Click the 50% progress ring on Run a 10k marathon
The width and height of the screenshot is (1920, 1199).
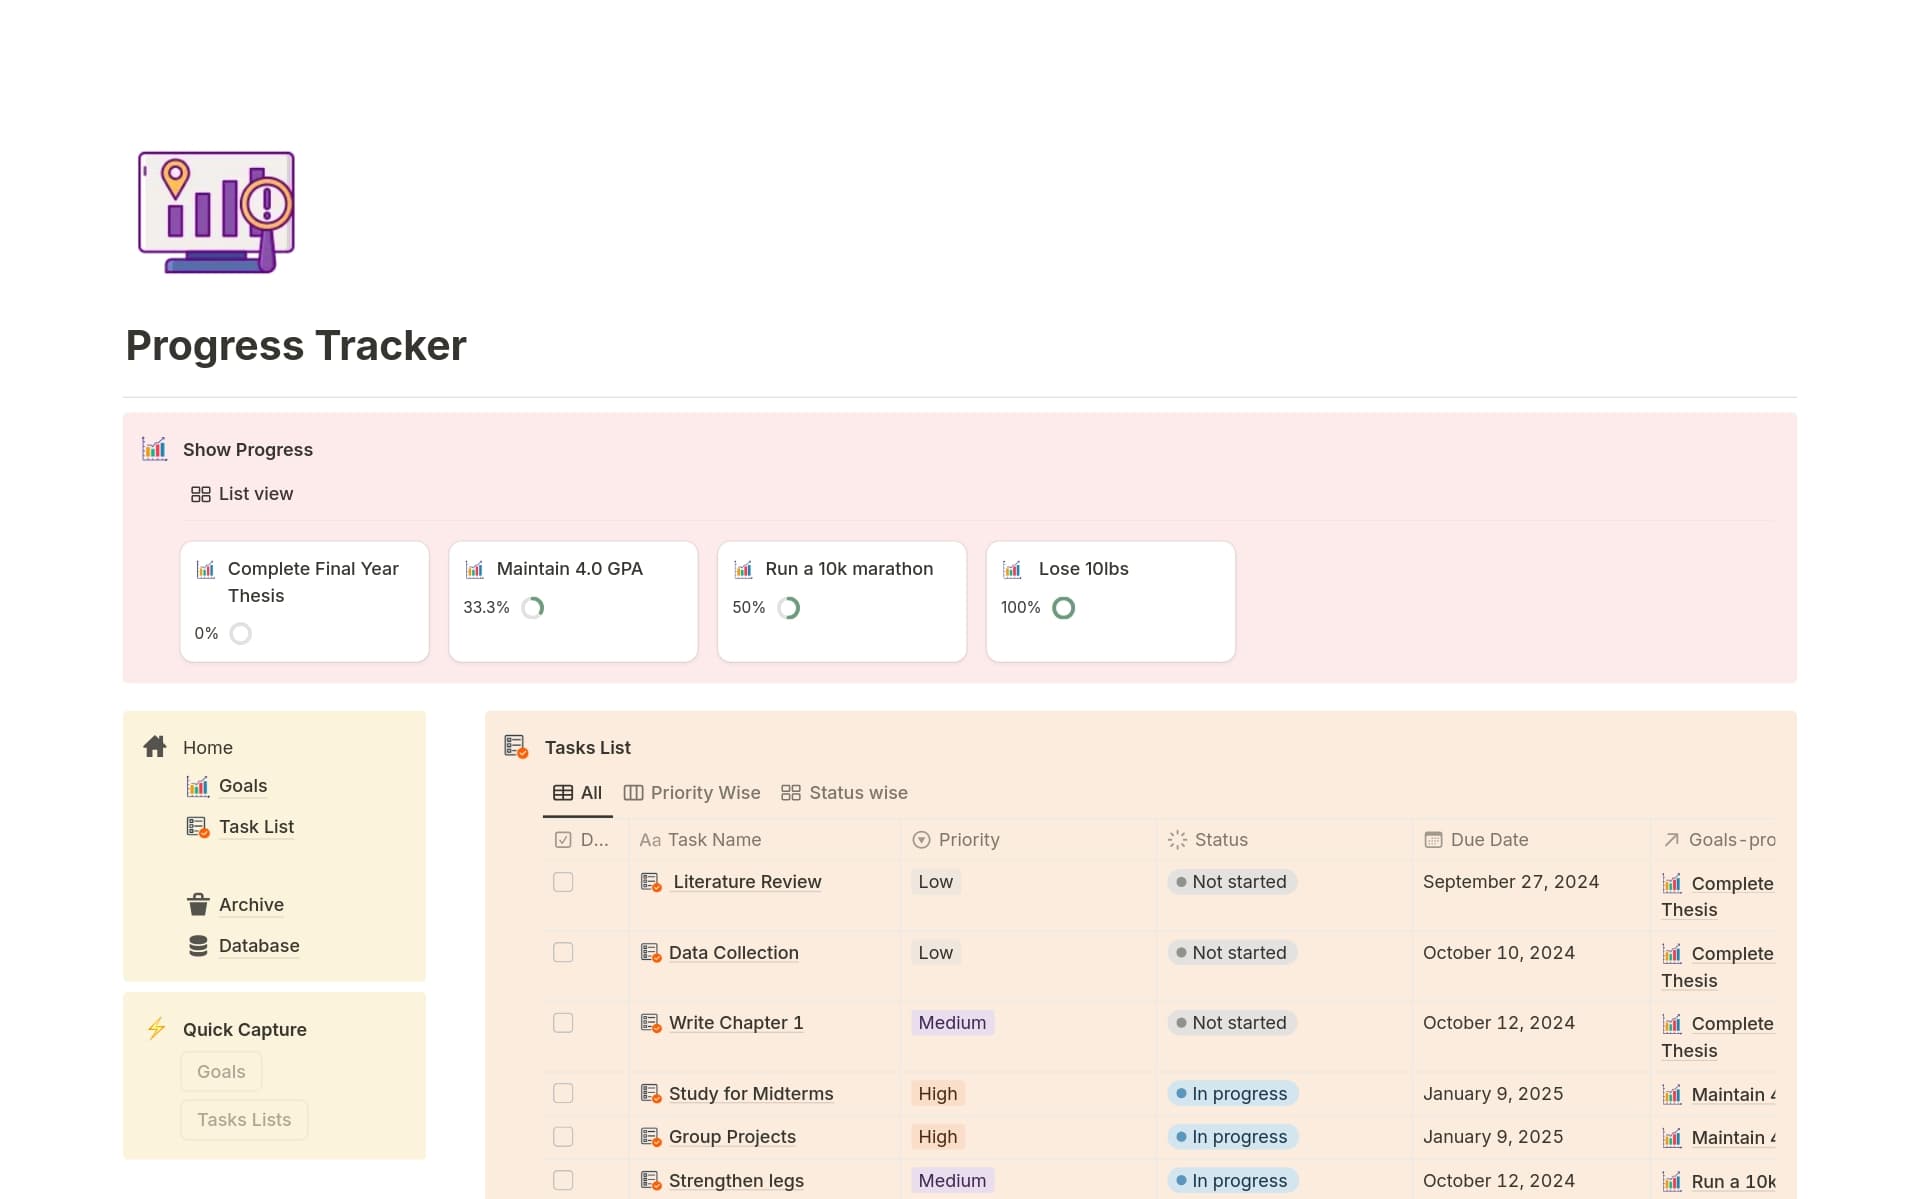click(789, 607)
